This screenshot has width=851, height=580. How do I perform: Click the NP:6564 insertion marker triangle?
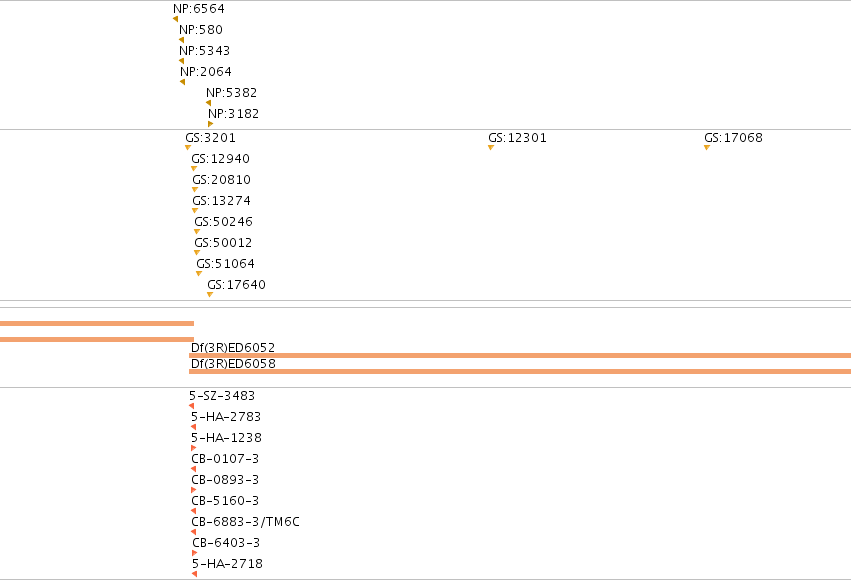click(x=175, y=19)
